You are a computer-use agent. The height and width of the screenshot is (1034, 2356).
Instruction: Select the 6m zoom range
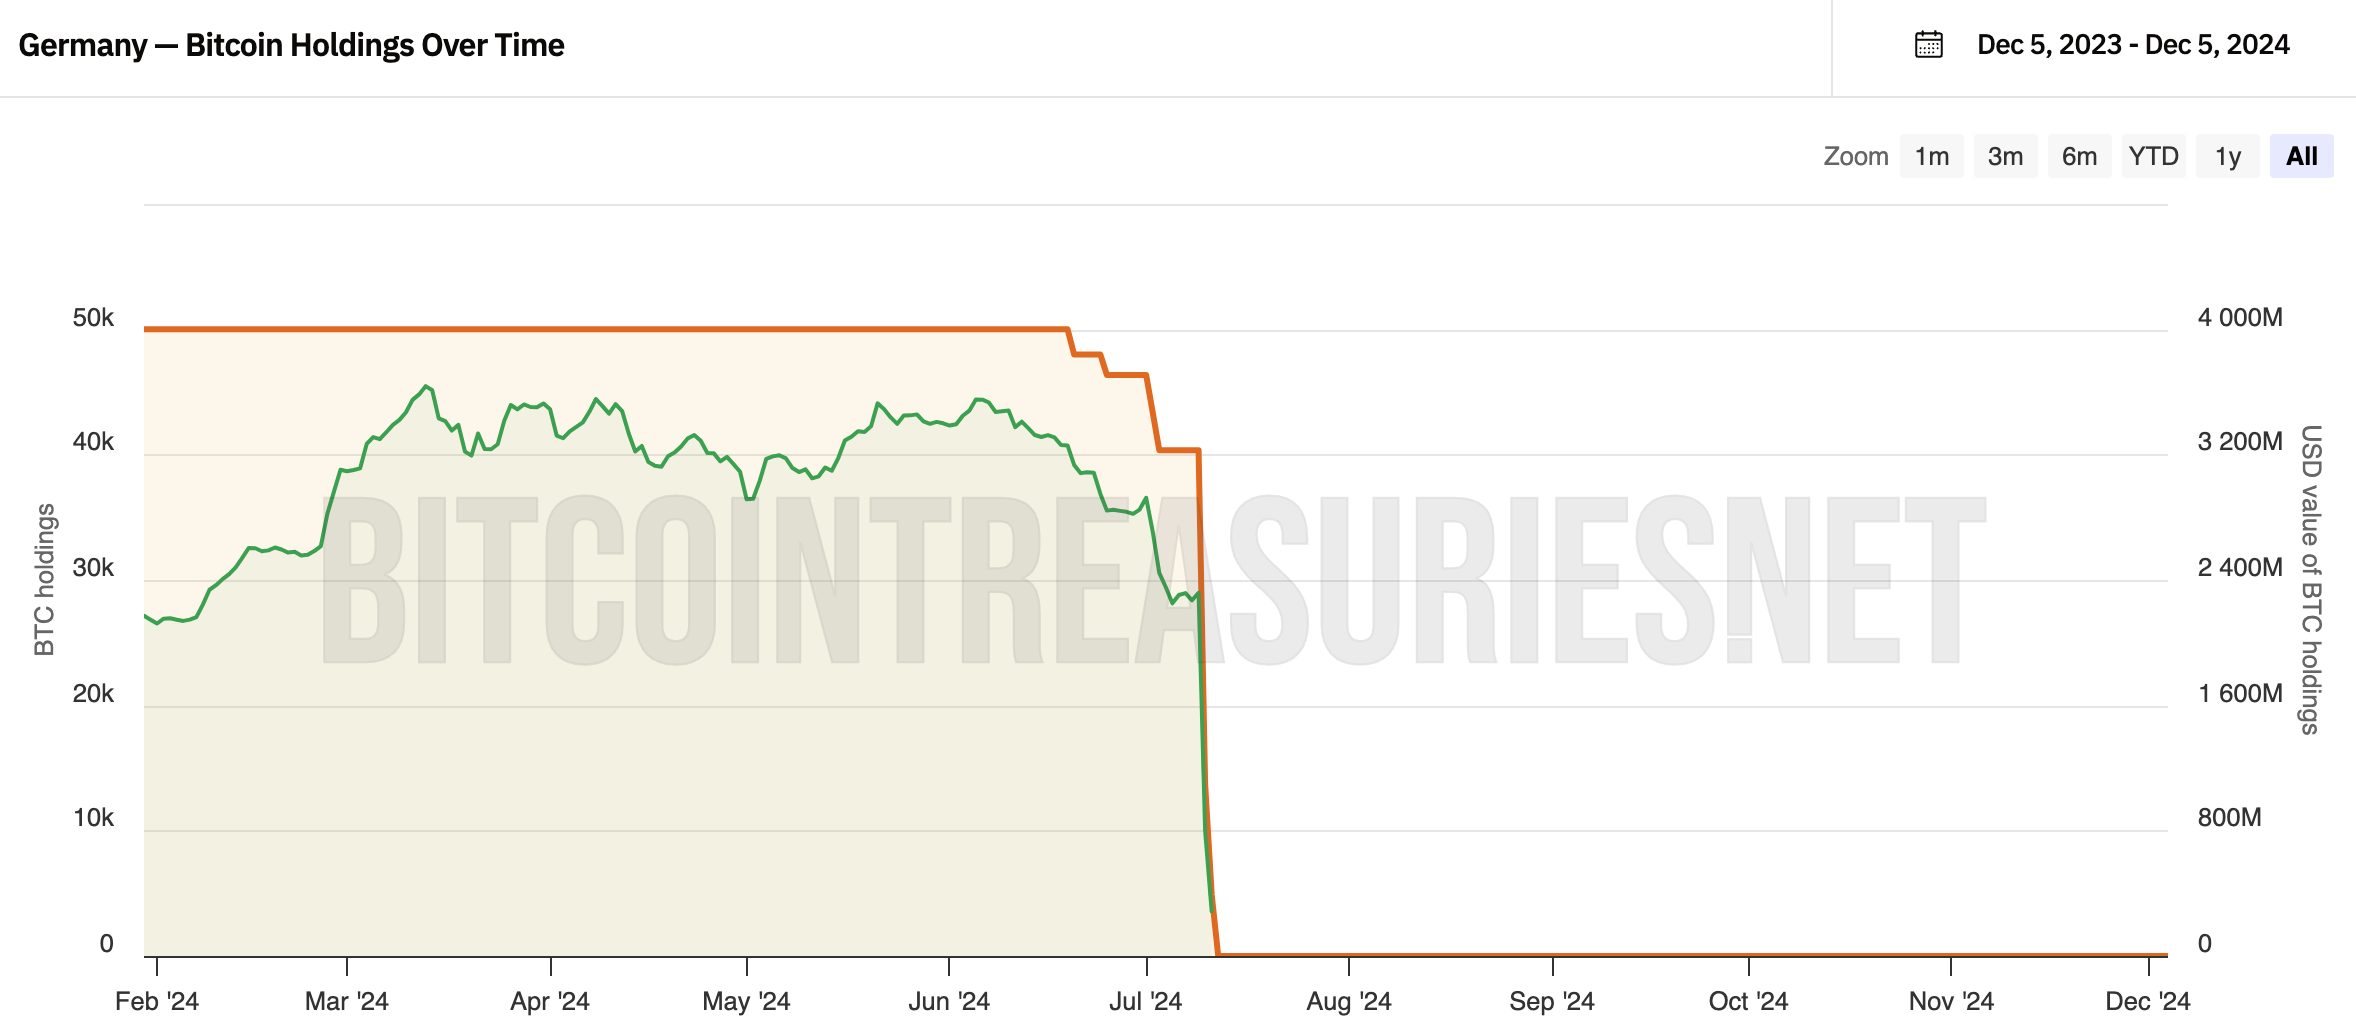click(x=2079, y=156)
